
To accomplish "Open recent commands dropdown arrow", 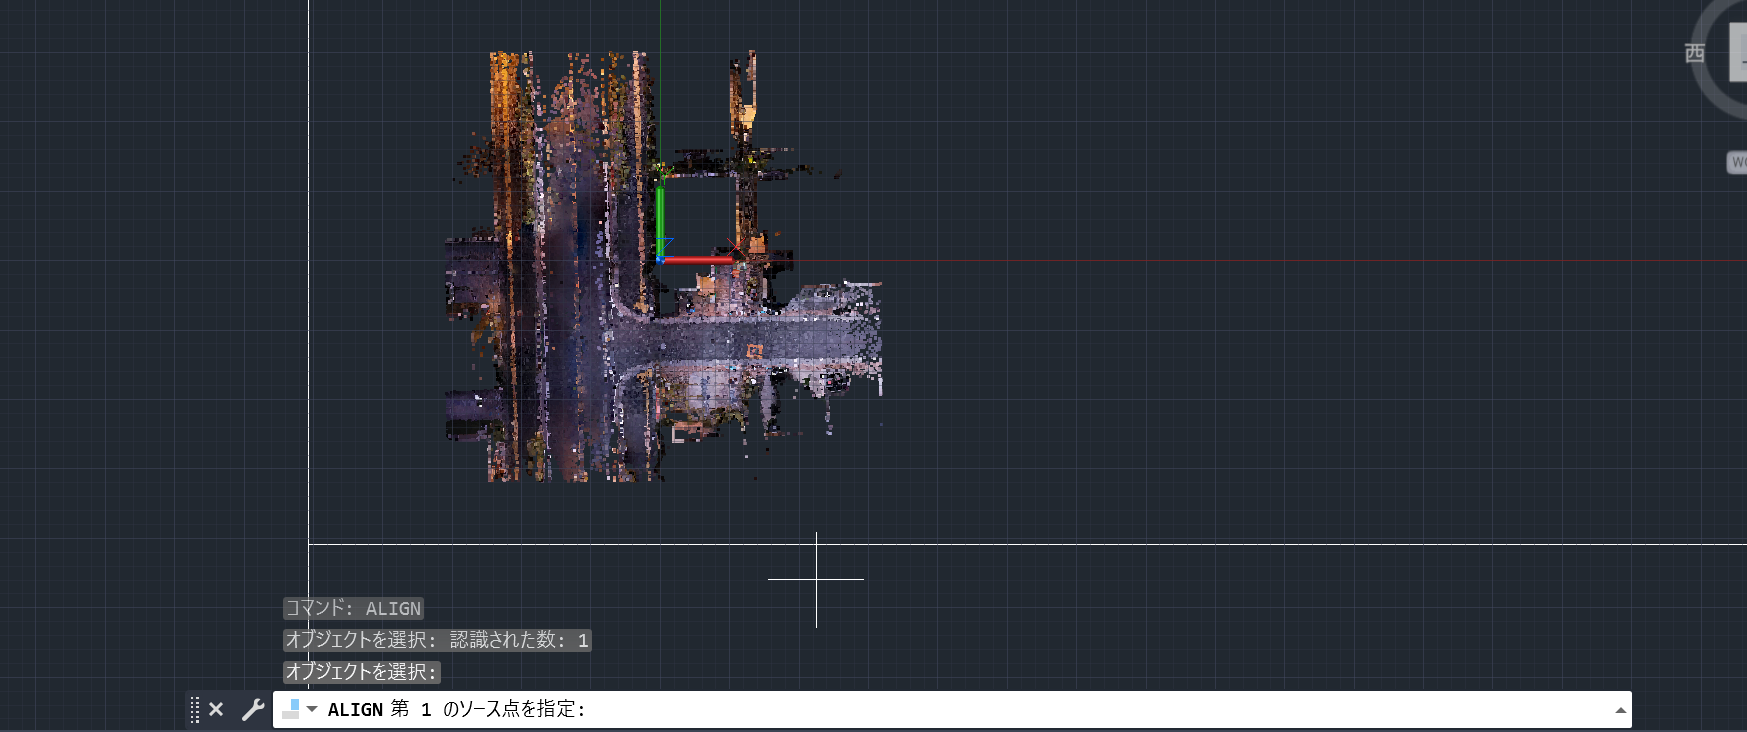I will click(x=312, y=709).
